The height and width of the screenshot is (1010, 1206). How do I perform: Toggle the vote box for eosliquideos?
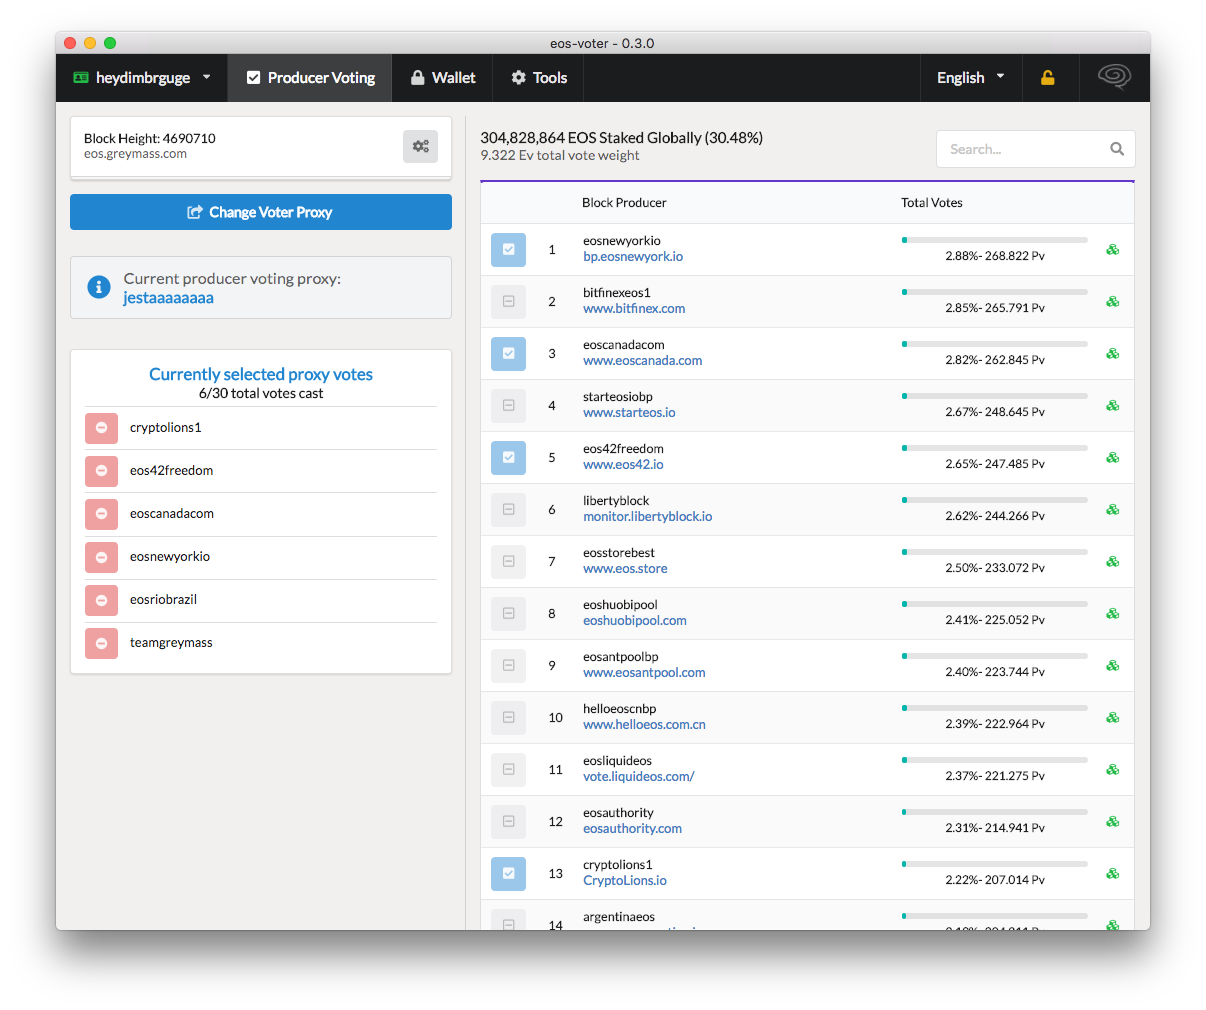[508, 770]
